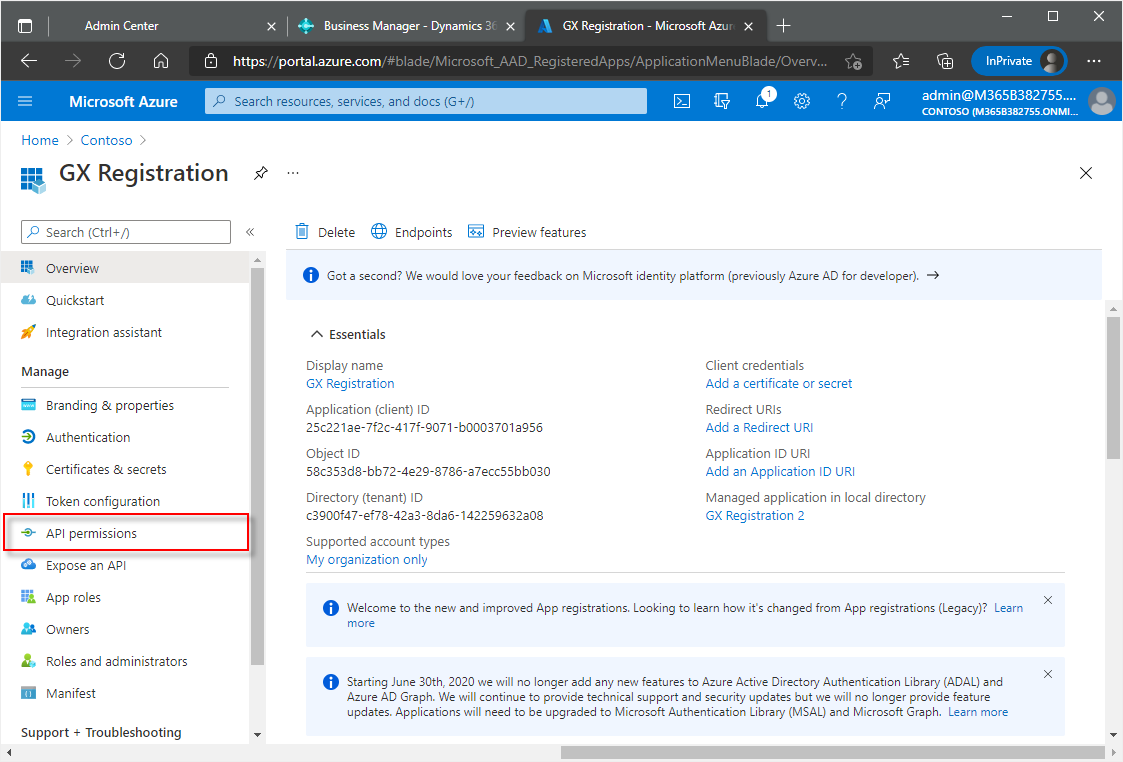
Task: Click the Azure search resources box
Action: 426,101
